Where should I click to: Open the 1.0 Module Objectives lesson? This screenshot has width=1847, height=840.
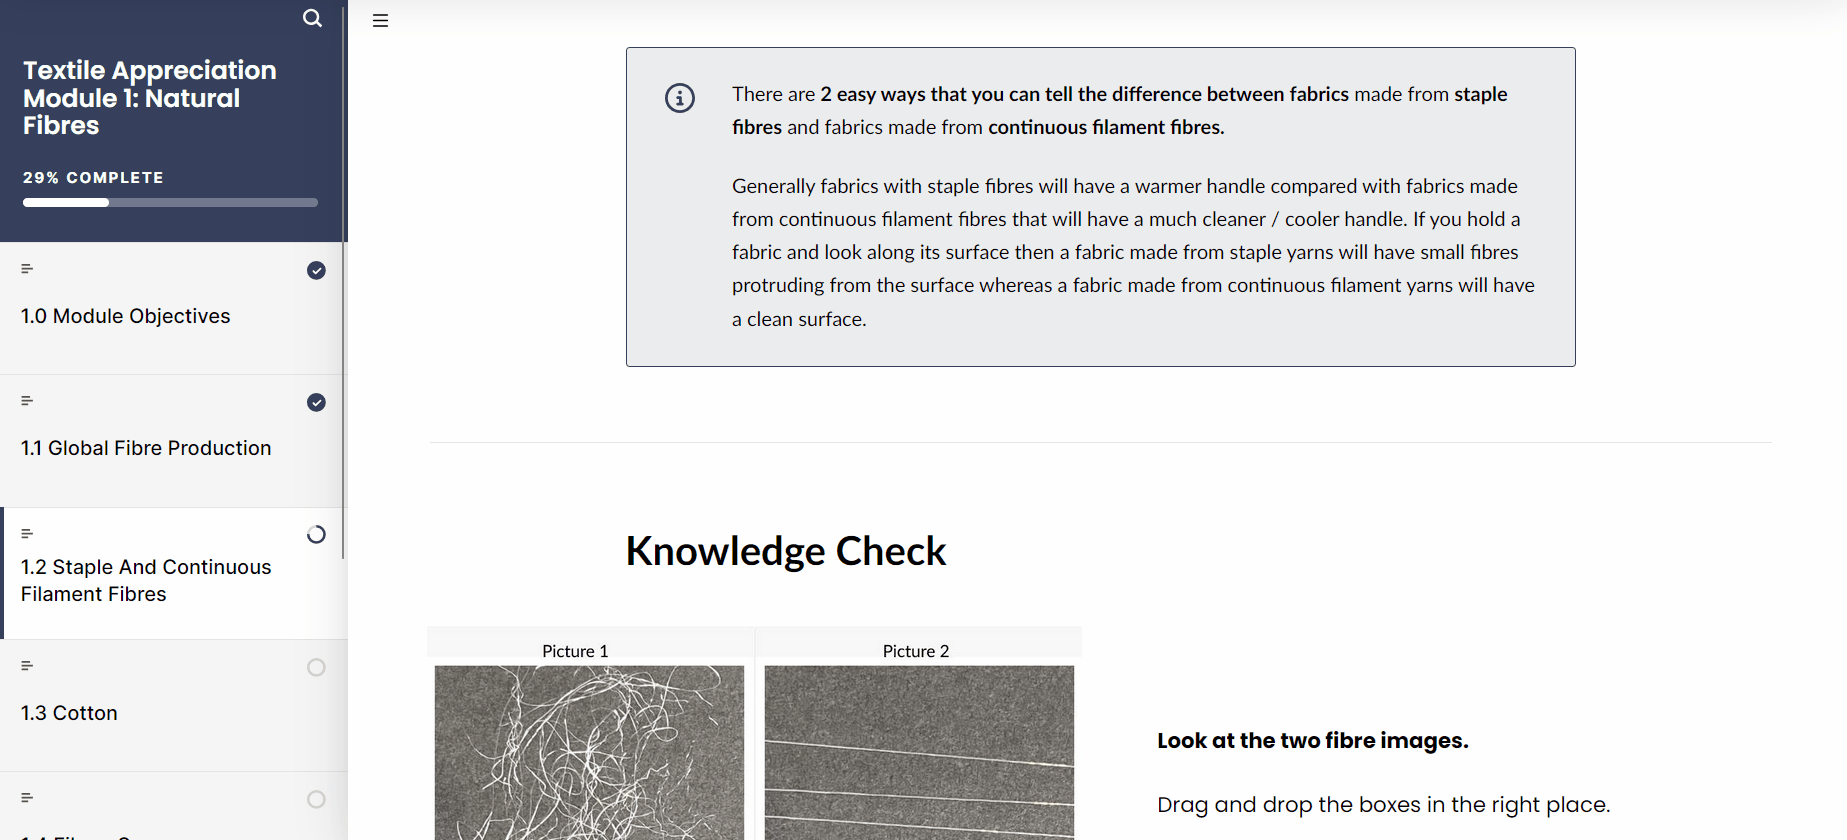click(x=126, y=316)
